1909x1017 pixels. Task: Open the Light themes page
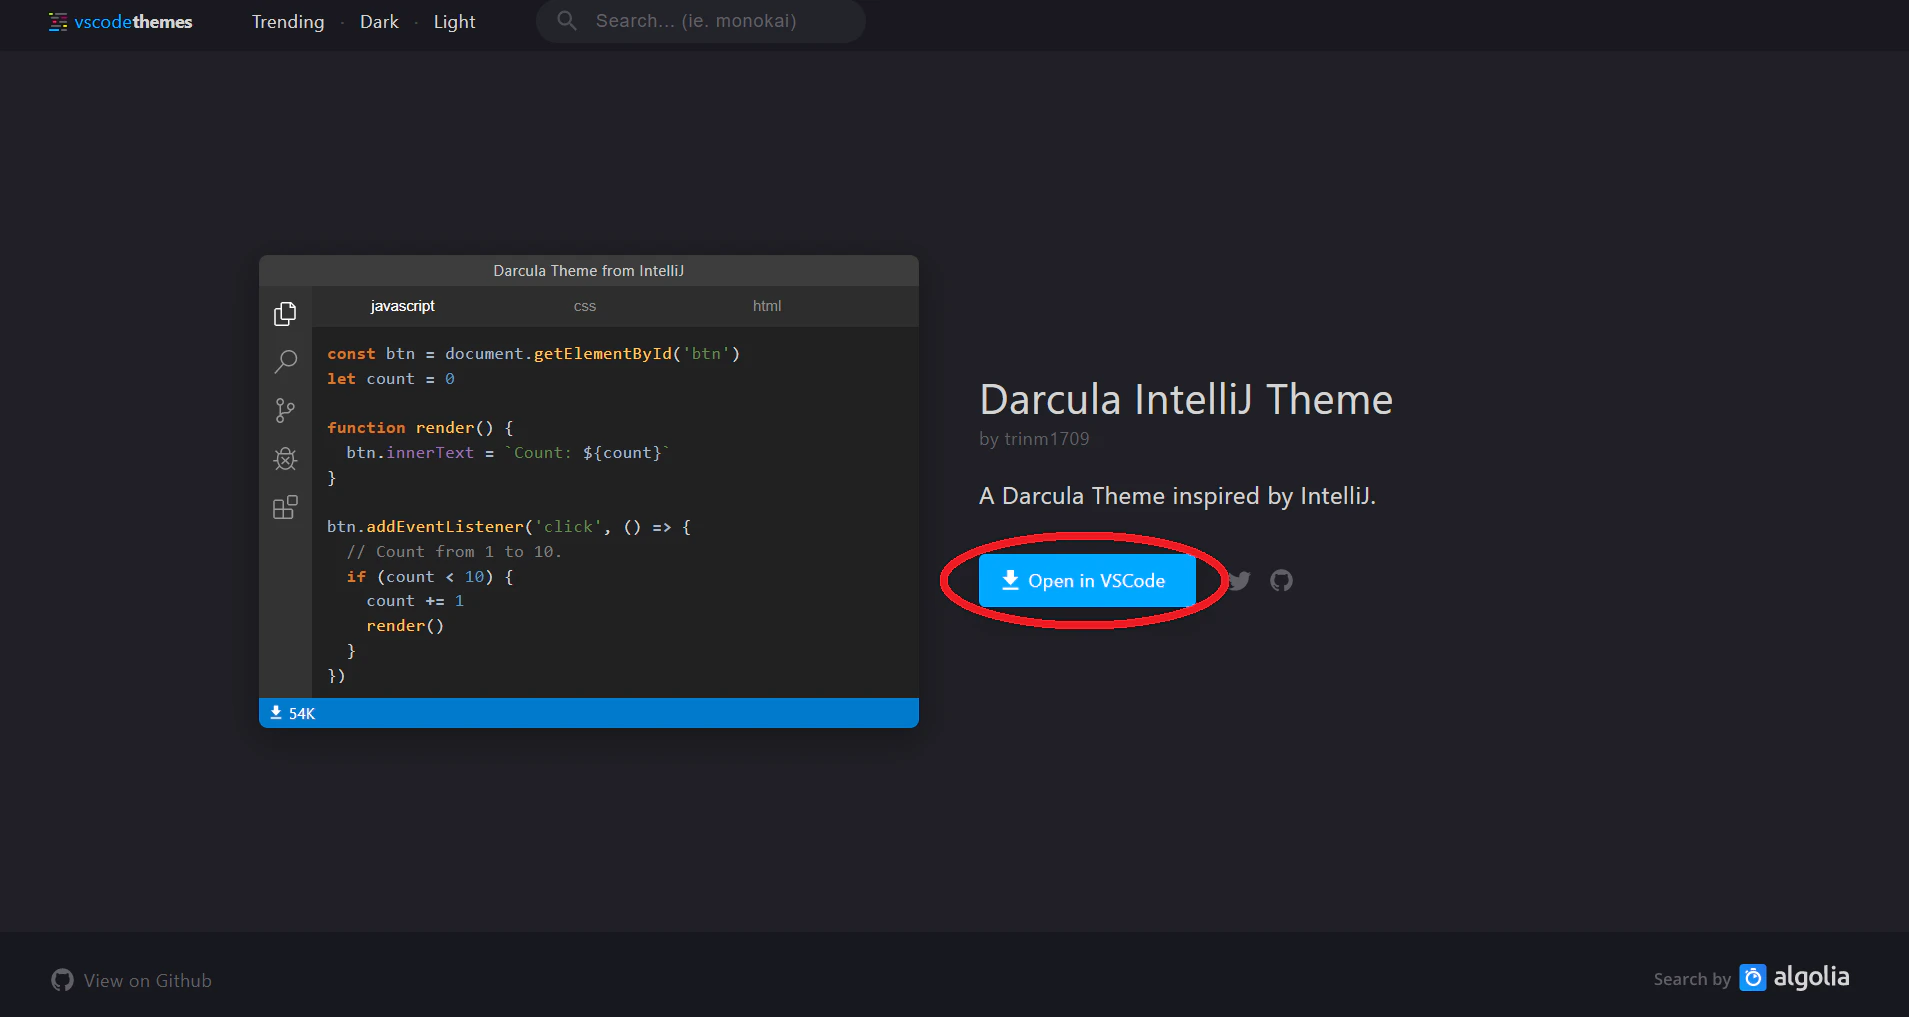click(x=454, y=21)
